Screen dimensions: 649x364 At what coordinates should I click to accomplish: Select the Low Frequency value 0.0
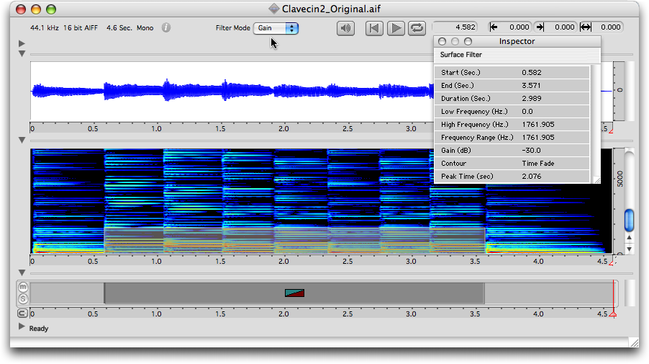click(x=527, y=111)
